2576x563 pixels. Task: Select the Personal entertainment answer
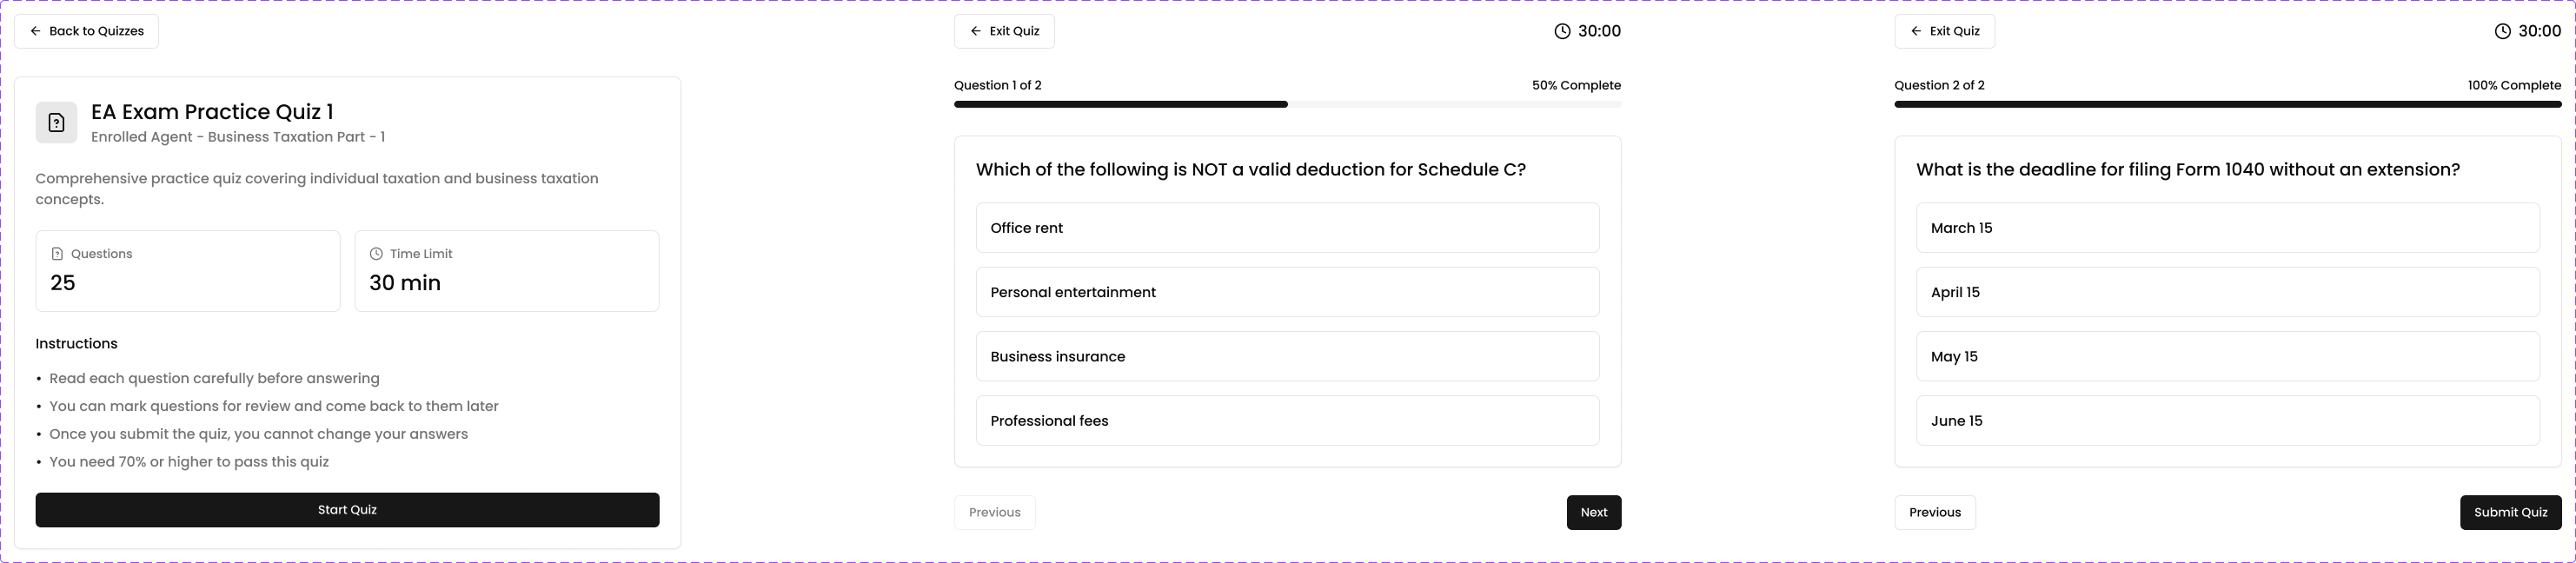[1287, 292]
